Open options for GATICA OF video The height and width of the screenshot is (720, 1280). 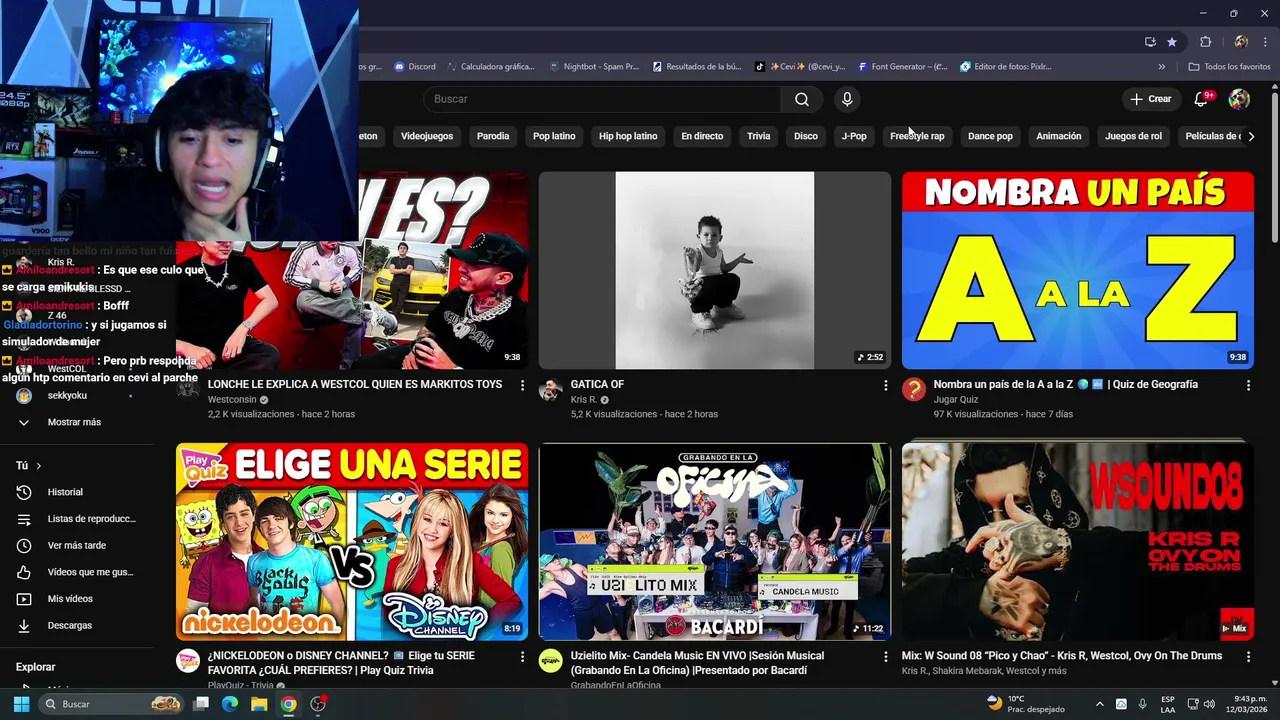click(x=885, y=385)
